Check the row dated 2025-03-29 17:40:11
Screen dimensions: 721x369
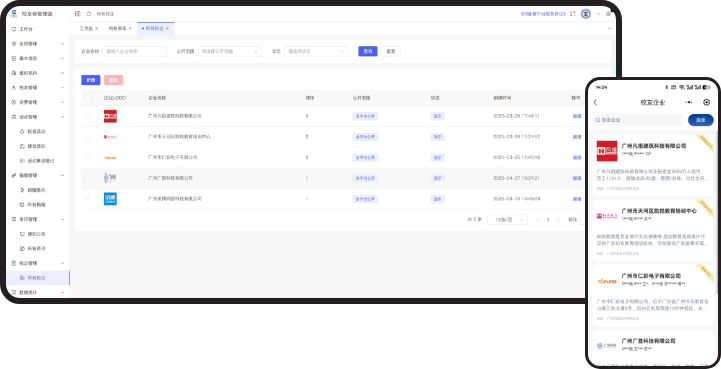tap(88, 116)
